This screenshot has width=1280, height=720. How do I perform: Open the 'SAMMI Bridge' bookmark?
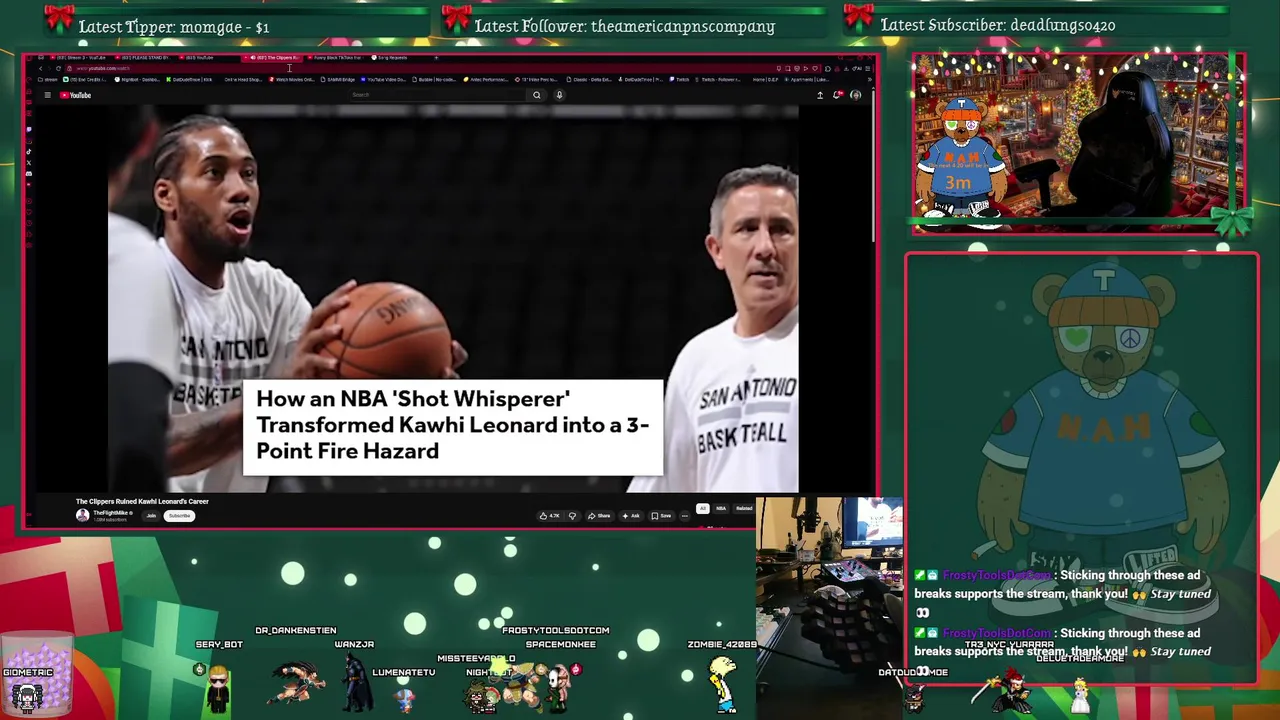point(337,79)
